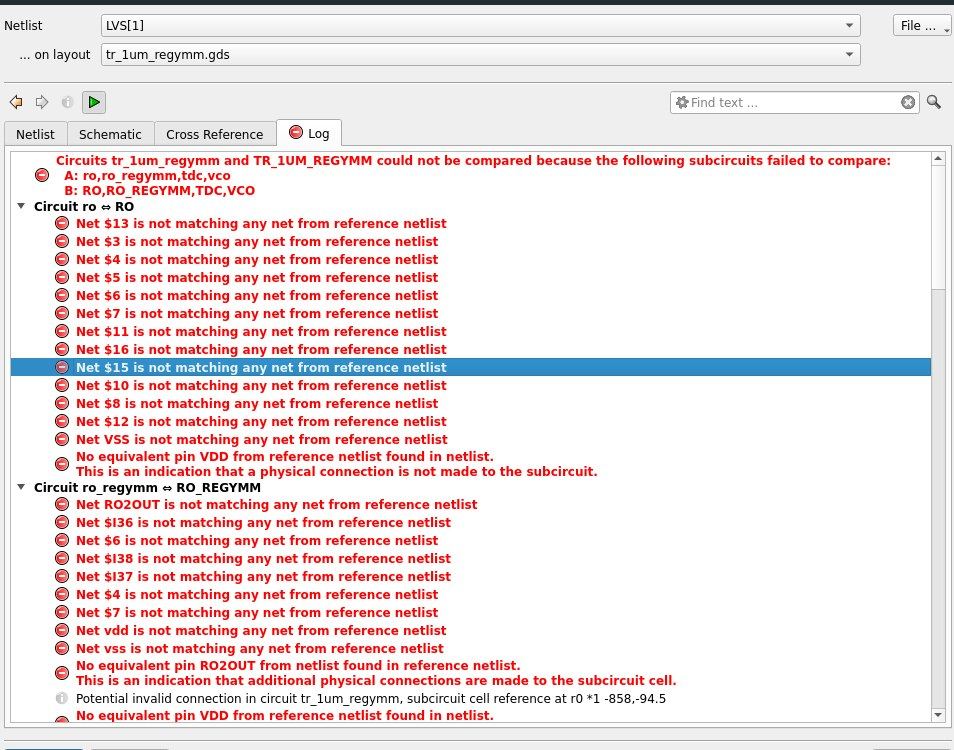Click error icon beside Net $15 row
Screen dimensions: 954x750
pos(62,367)
